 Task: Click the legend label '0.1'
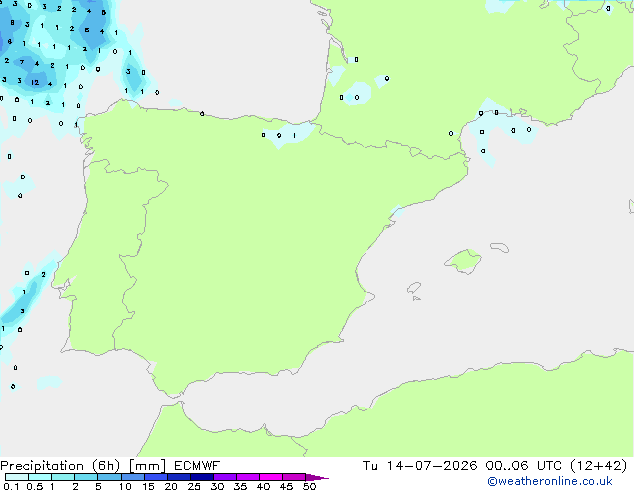[11, 486]
